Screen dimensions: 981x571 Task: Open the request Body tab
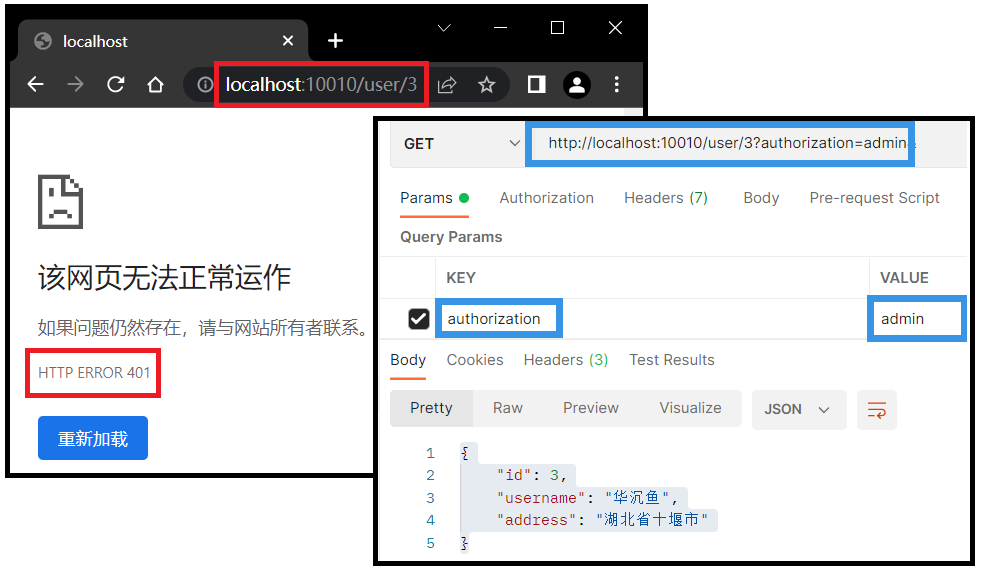tap(761, 198)
